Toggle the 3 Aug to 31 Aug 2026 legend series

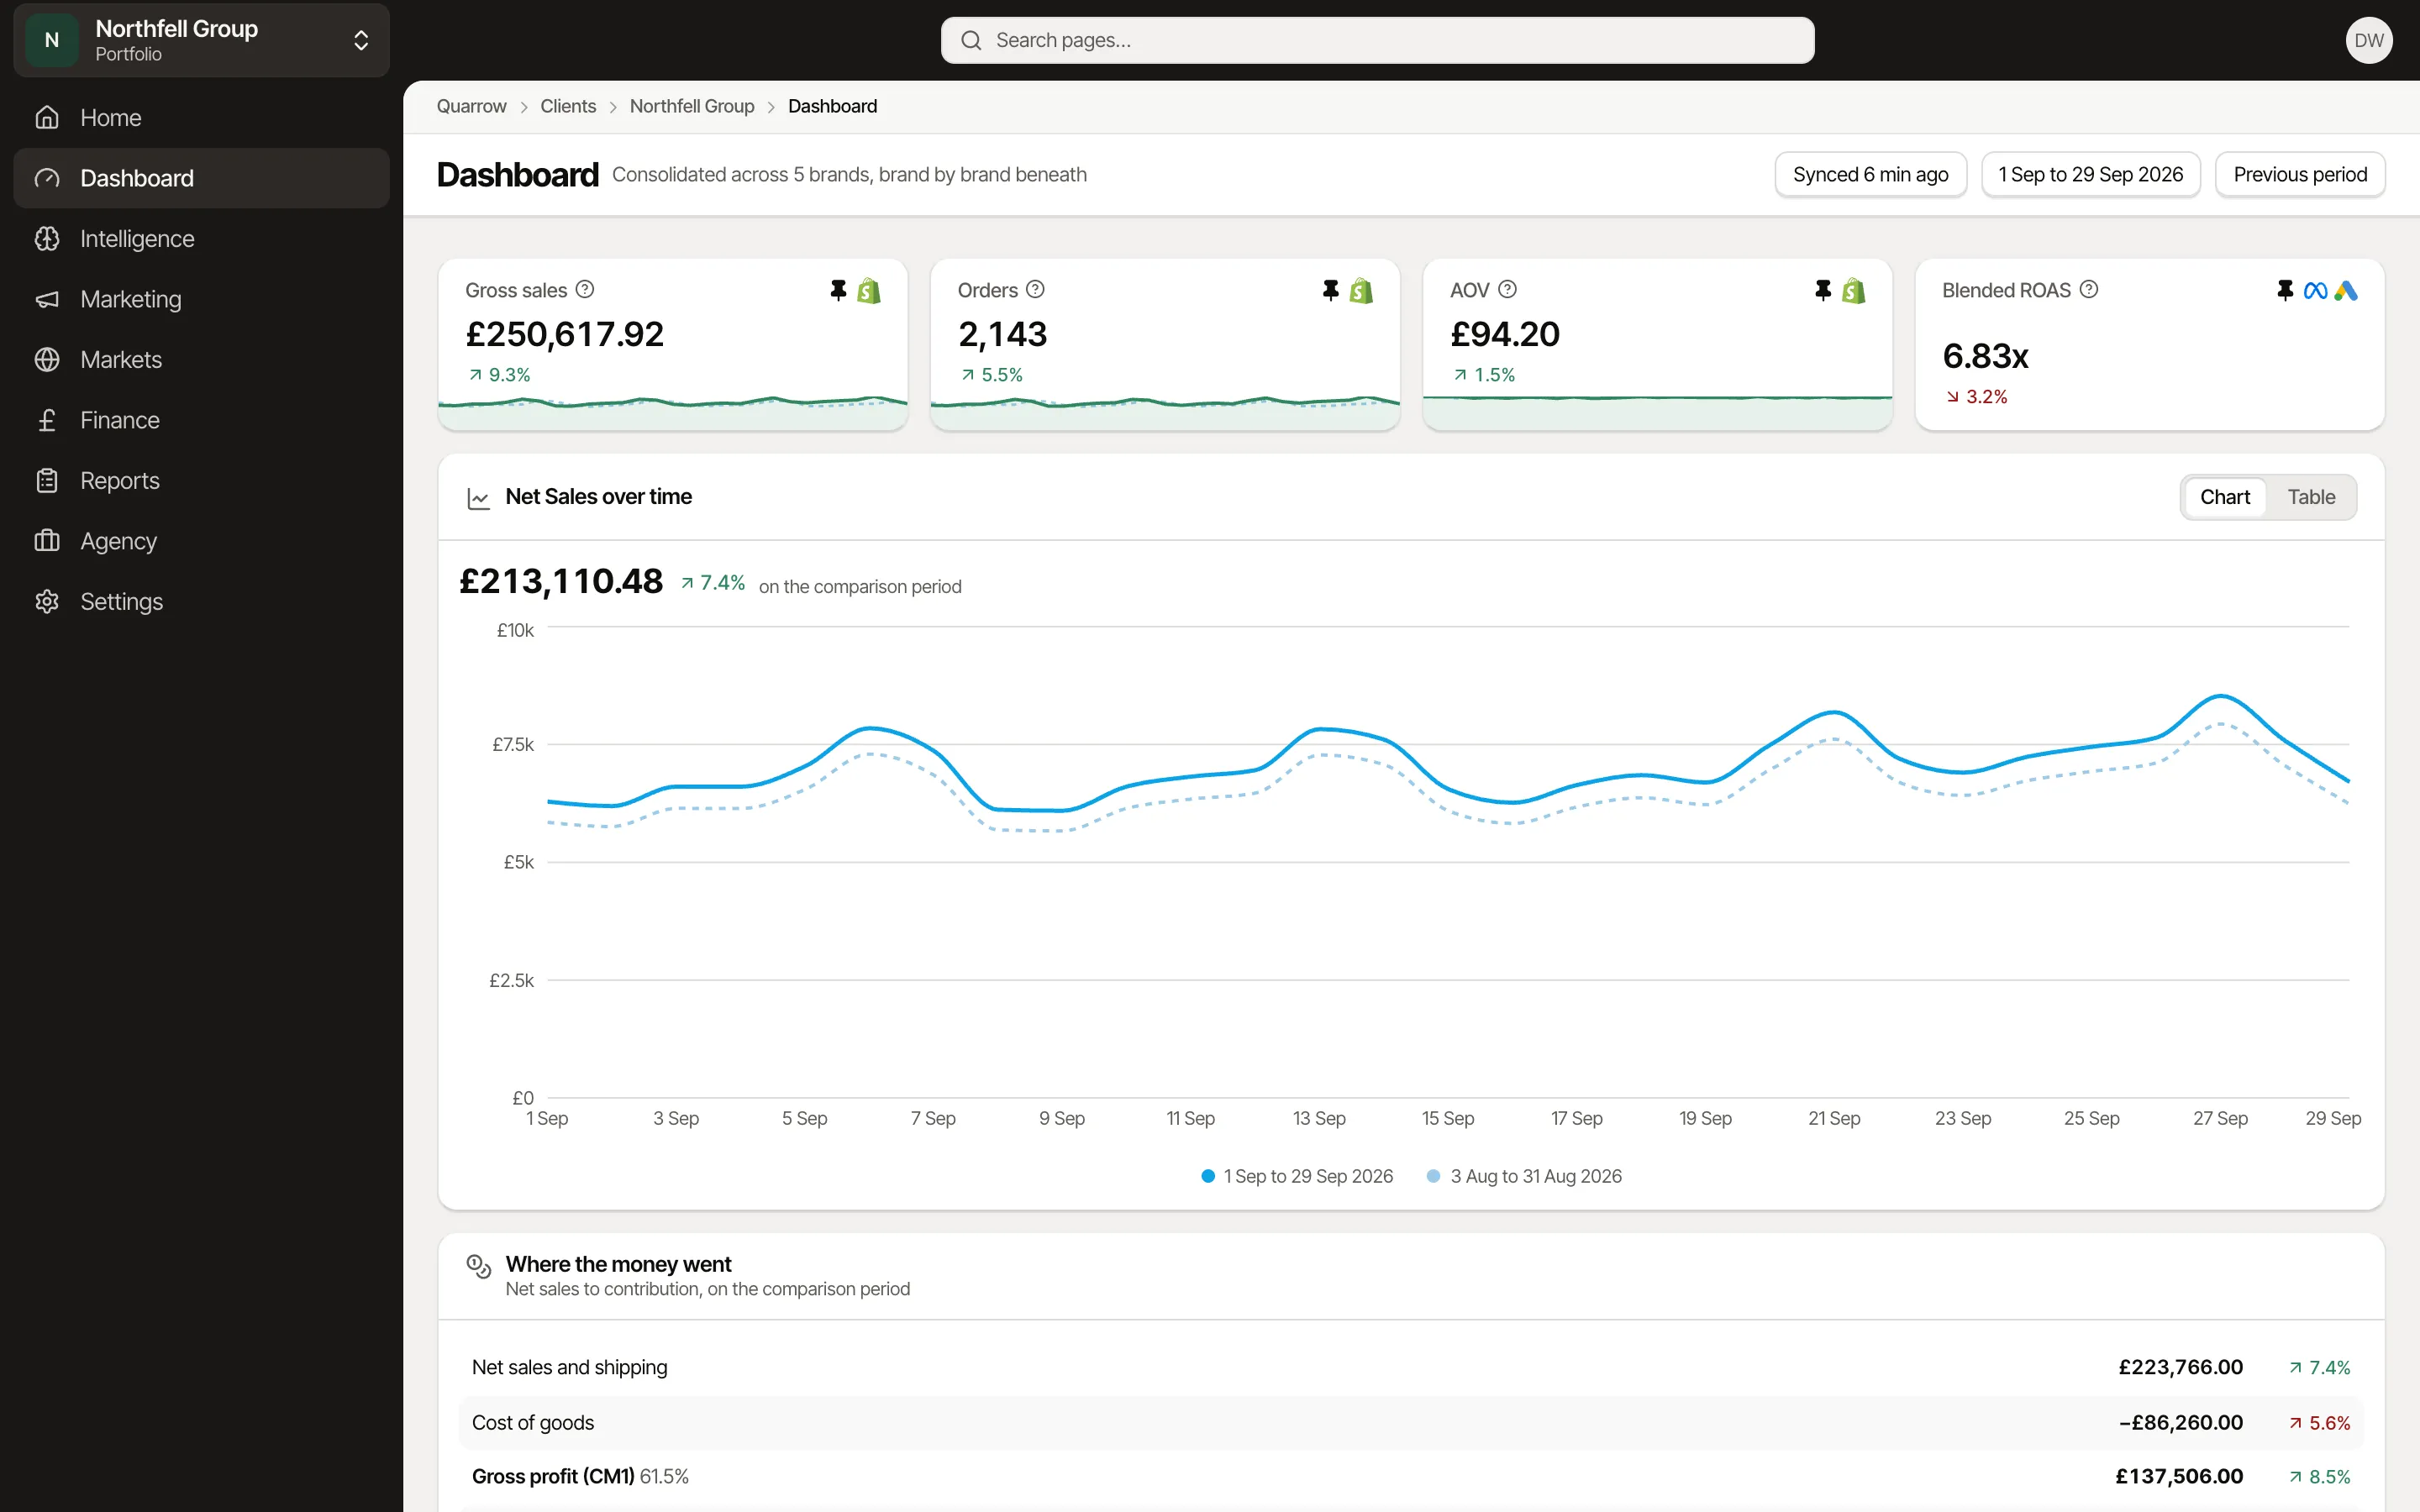click(x=1524, y=1176)
